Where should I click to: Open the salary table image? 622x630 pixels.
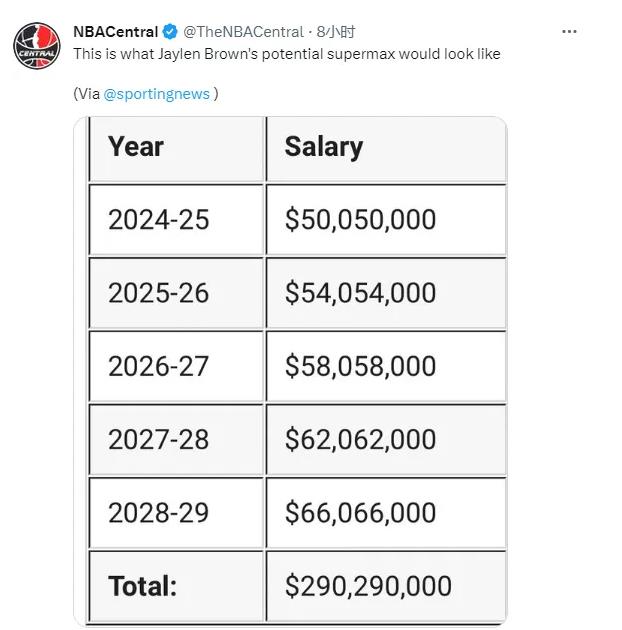[290, 370]
